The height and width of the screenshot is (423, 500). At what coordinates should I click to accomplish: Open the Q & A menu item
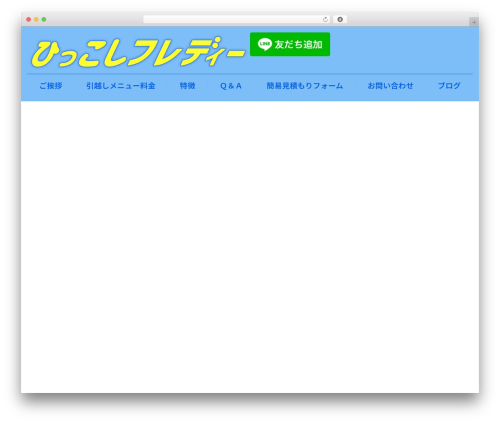[231, 86]
